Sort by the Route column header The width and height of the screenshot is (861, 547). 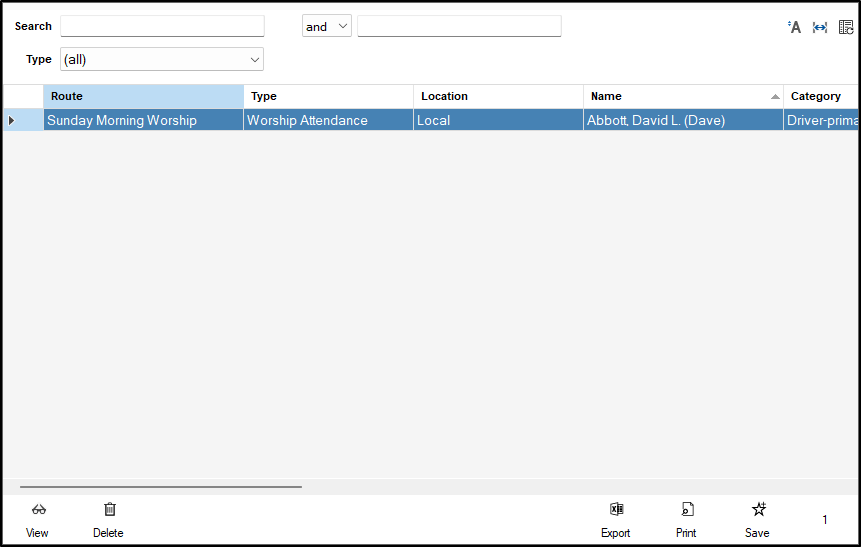tap(143, 96)
